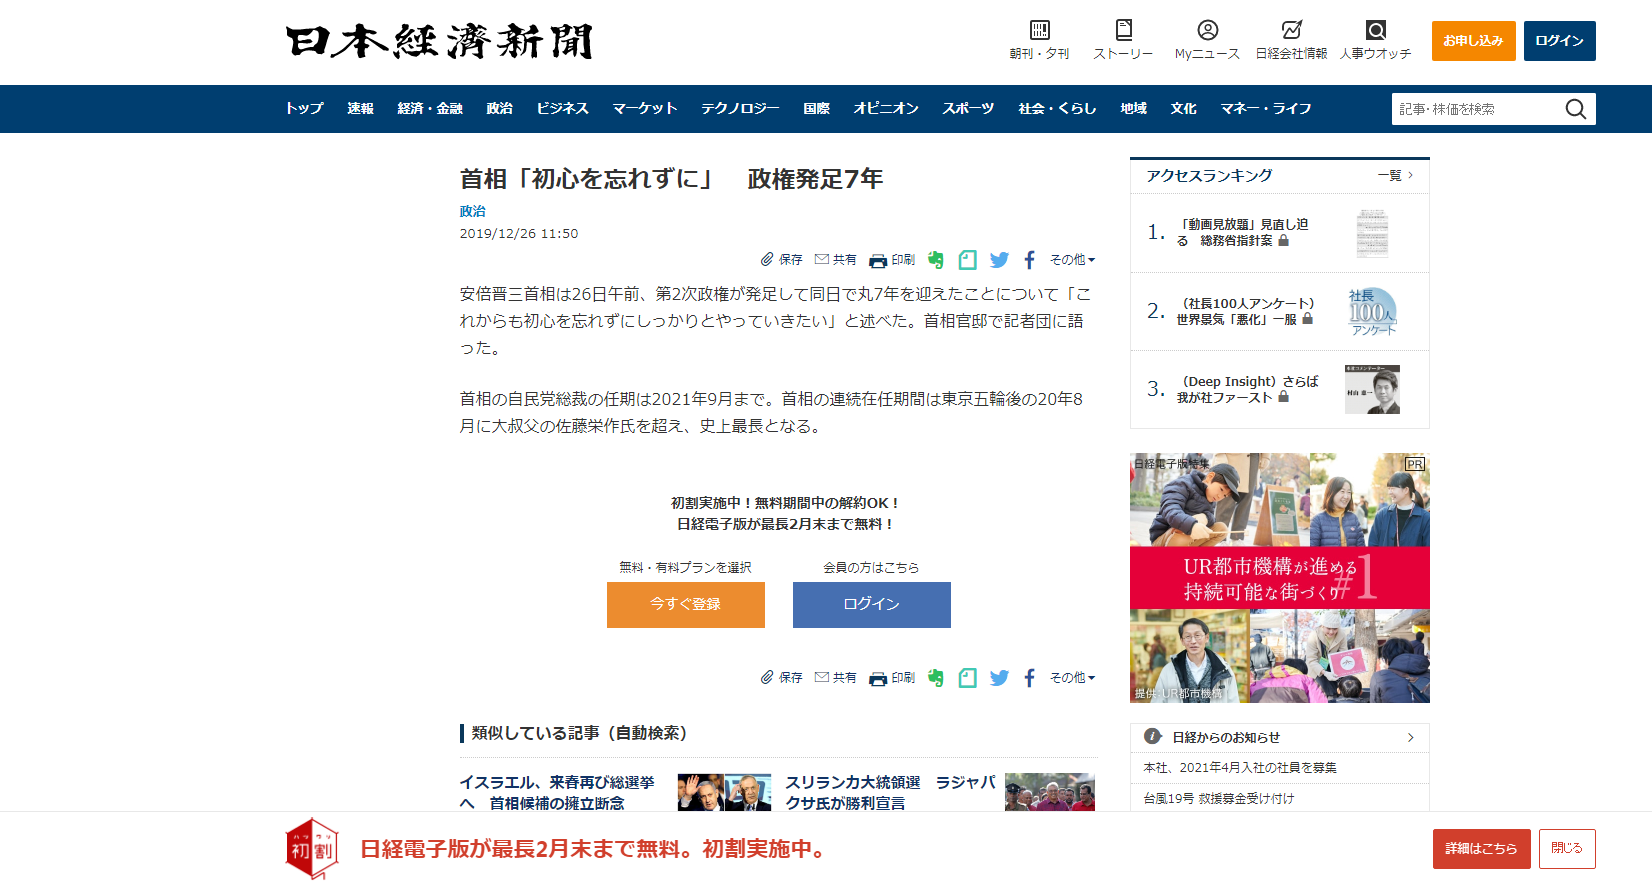Open notice 本社、2021年4月入社の社員を募集
The height and width of the screenshot is (884, 1652).
1240,768
